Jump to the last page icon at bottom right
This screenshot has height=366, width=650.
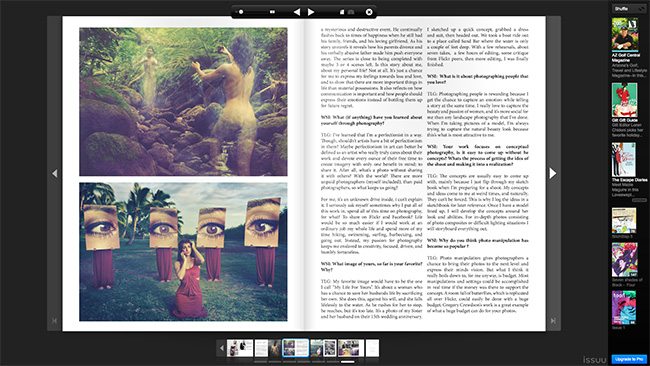[553, 320]
